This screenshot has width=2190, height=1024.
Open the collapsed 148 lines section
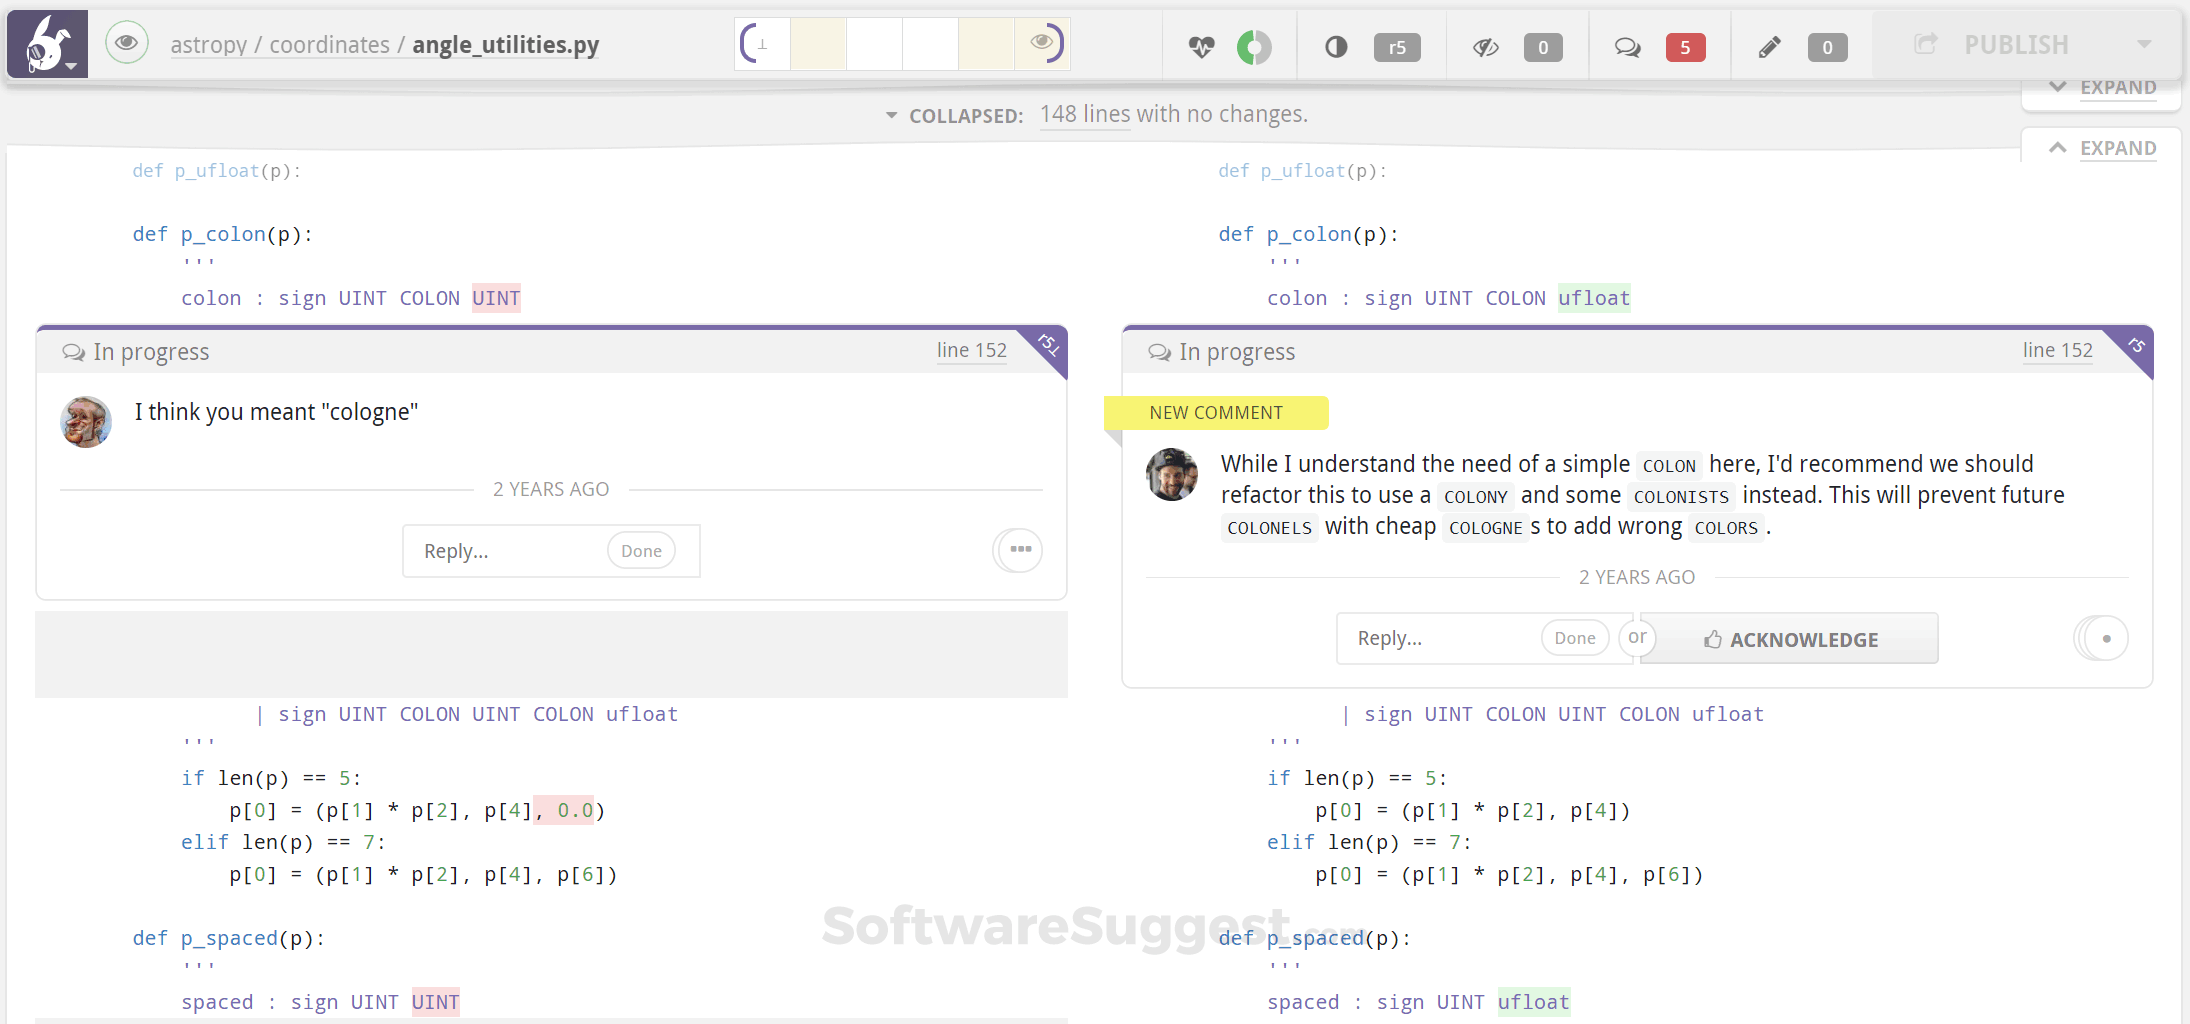1084,114
